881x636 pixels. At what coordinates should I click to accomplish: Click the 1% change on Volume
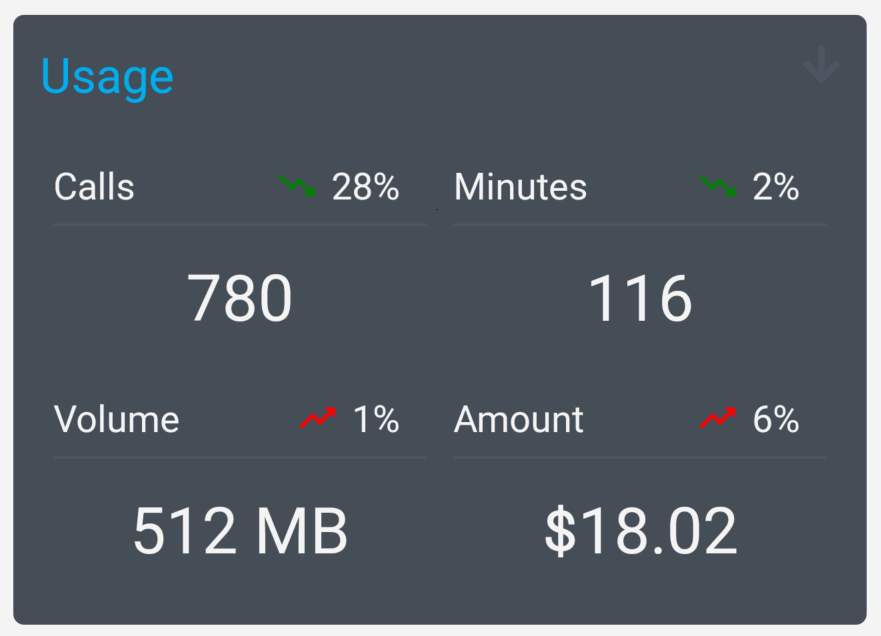(376, 420)
